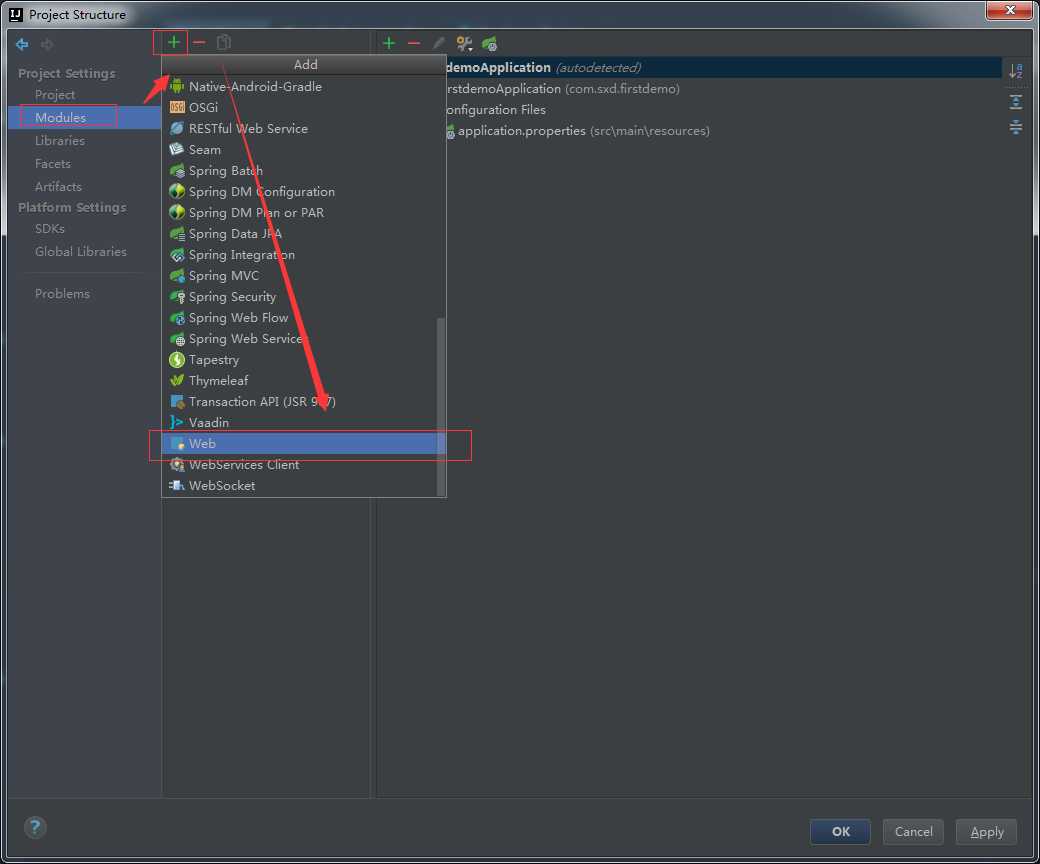Click the Add popup scrollbar thumb

pyautogui.click(x=440, y=406)
